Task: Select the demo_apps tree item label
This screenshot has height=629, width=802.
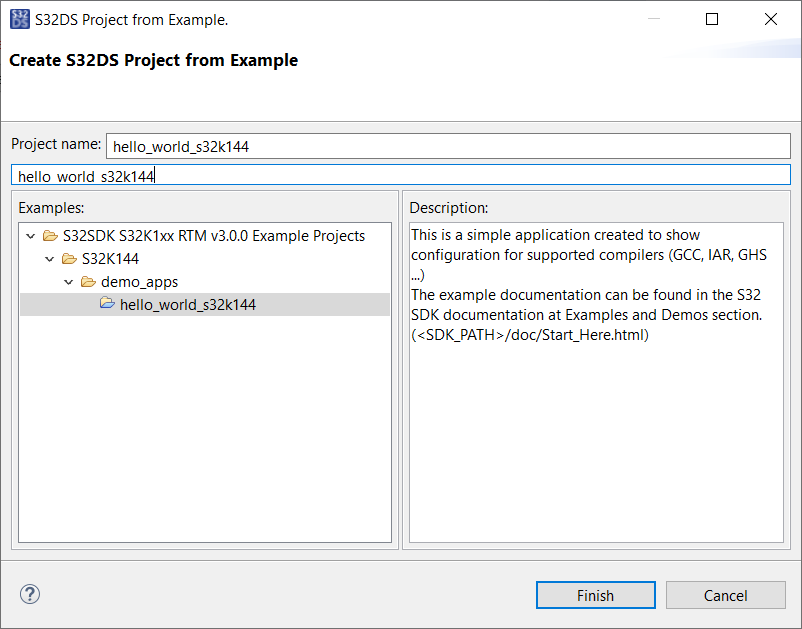Action: coord(139,282)
